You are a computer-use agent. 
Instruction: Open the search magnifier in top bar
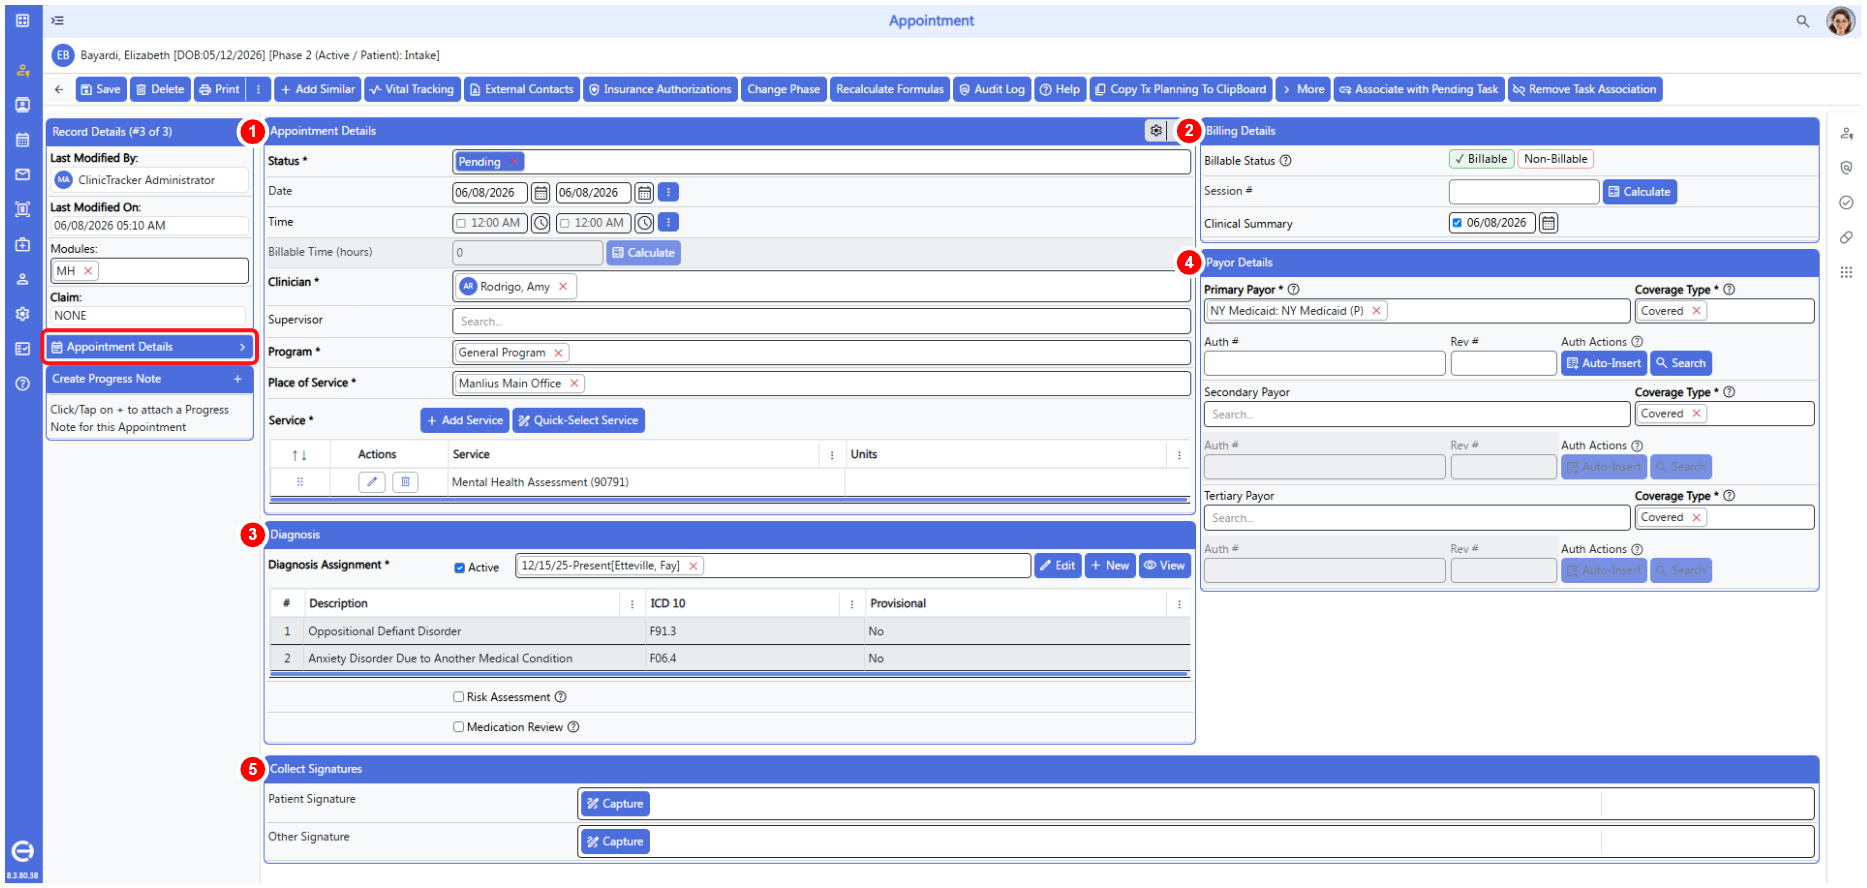click(x=1802, y=21)
